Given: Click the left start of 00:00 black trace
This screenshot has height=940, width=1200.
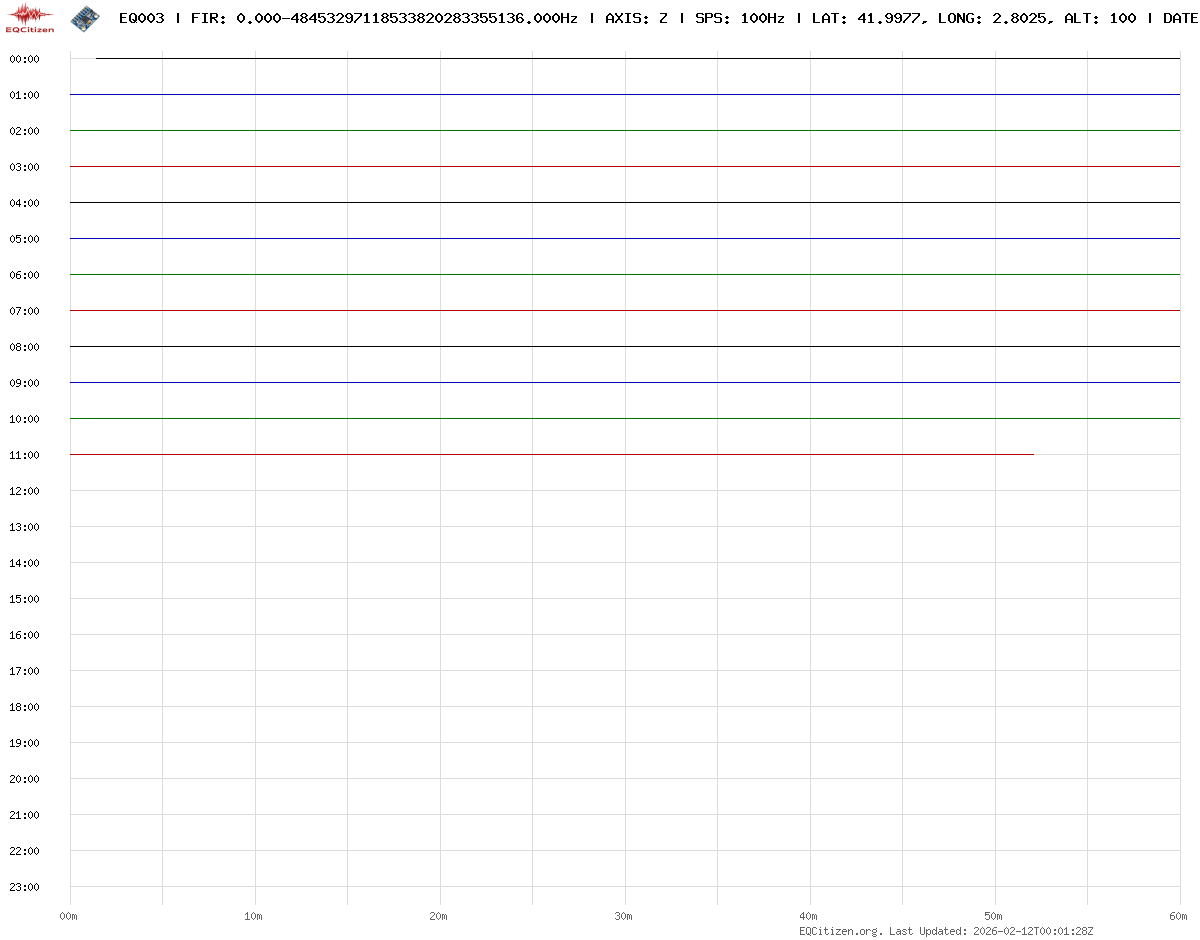Looking at the screenshot, I should (x=97, y=58).
